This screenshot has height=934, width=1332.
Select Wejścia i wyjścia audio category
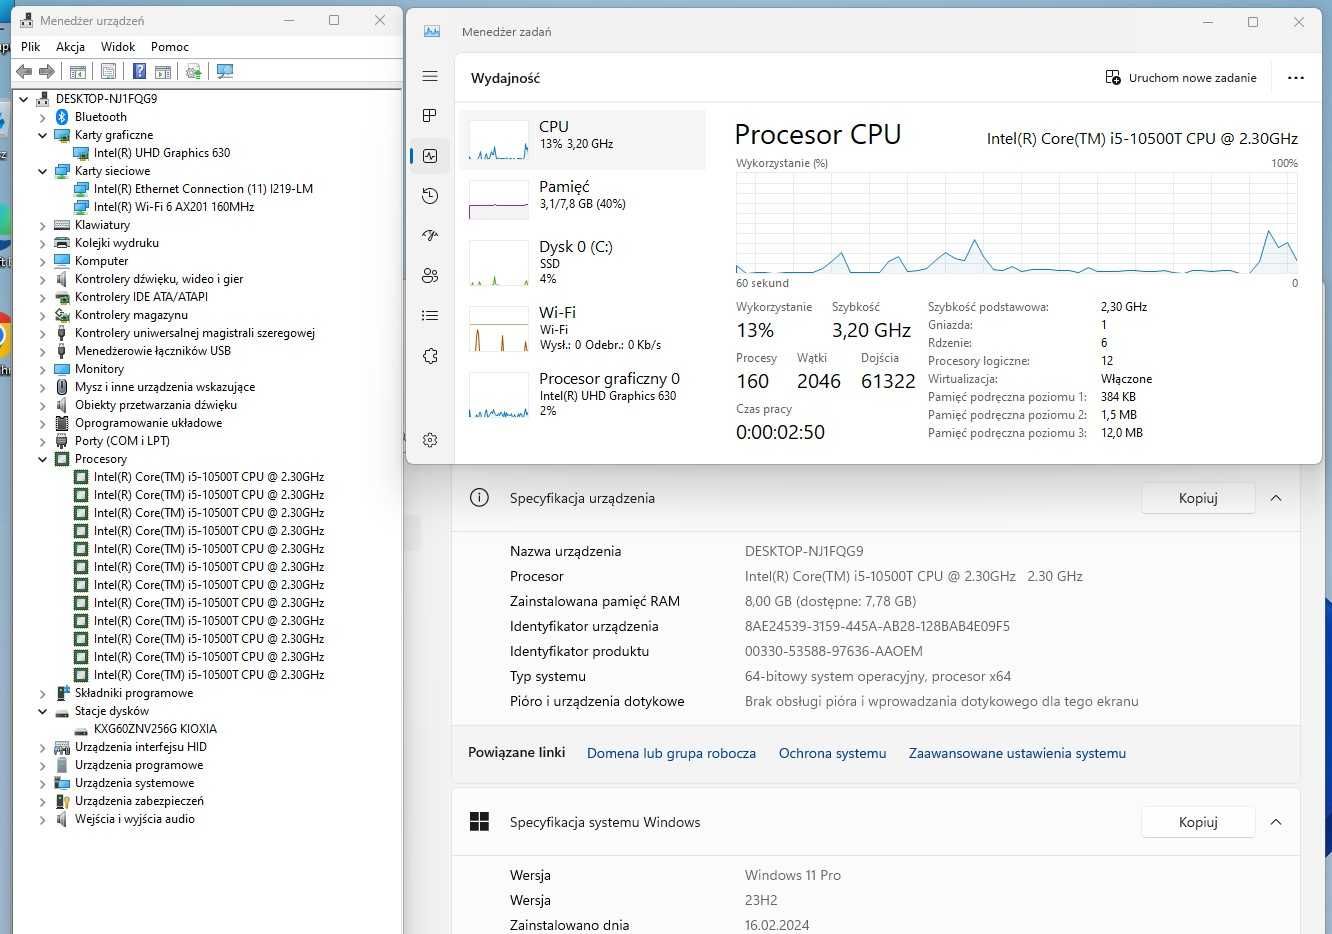134,819
